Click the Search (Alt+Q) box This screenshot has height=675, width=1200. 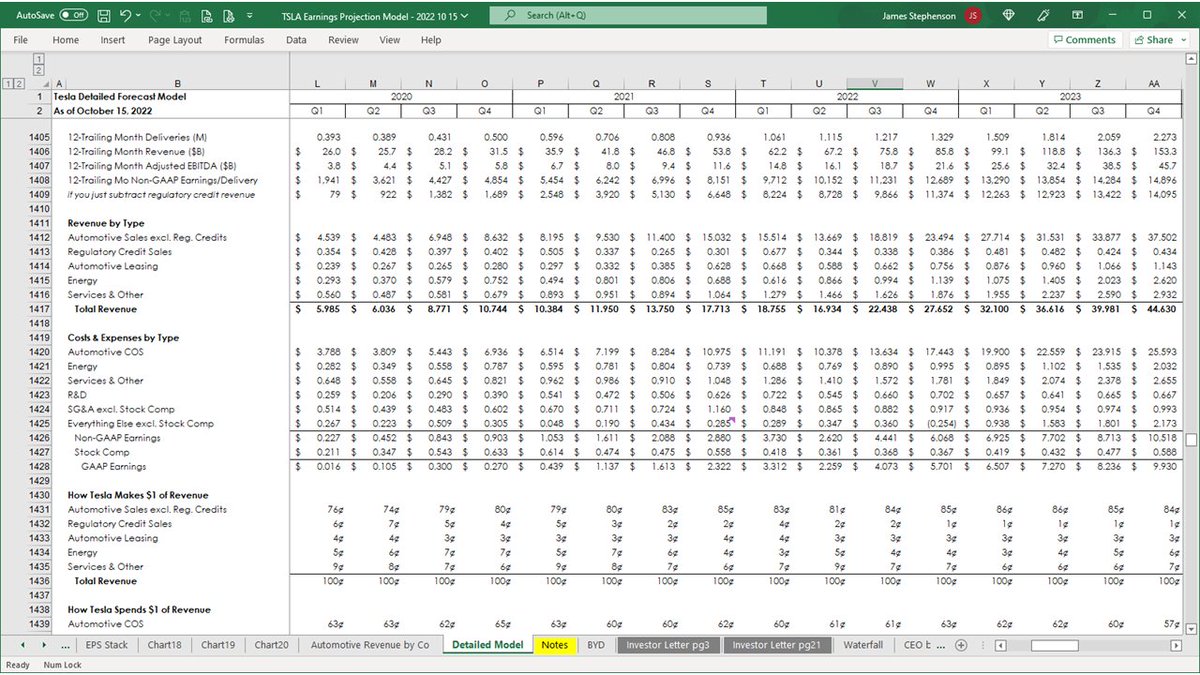[x=626, y=15]
